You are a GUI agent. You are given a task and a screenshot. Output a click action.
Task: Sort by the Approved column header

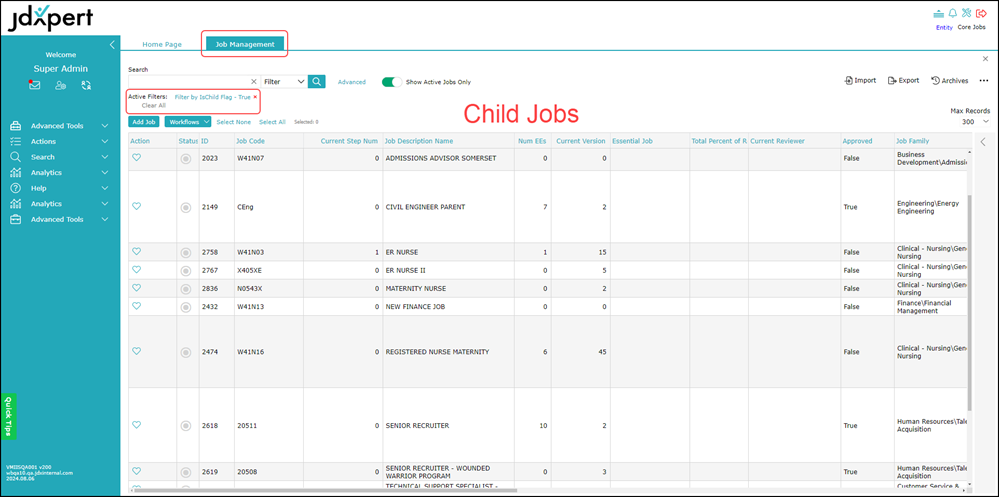tap(857, 141)
